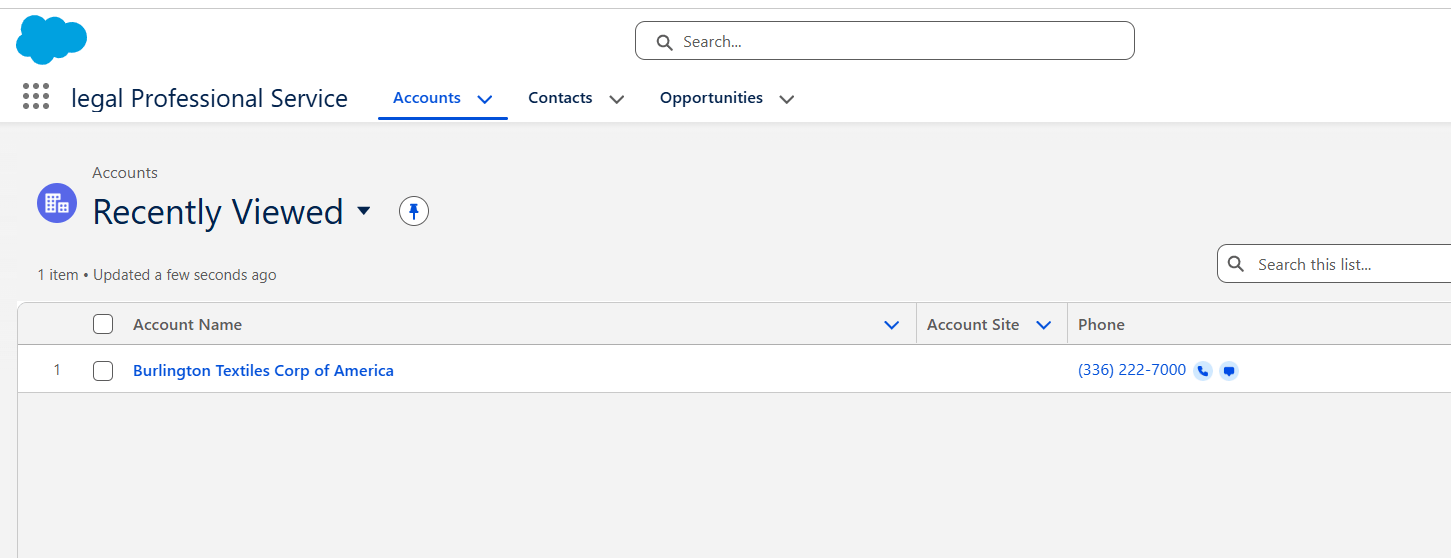Click the row number 1 cell
Image resolution: width=1451 pixels, height=558 pixels.
click(57, 370)
